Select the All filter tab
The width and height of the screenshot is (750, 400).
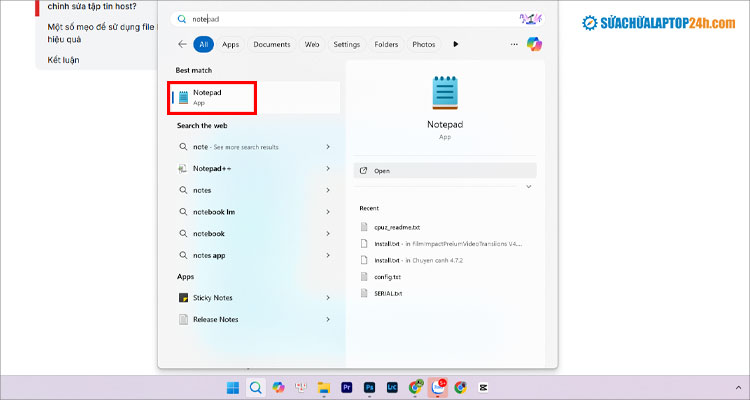[203, 44]
